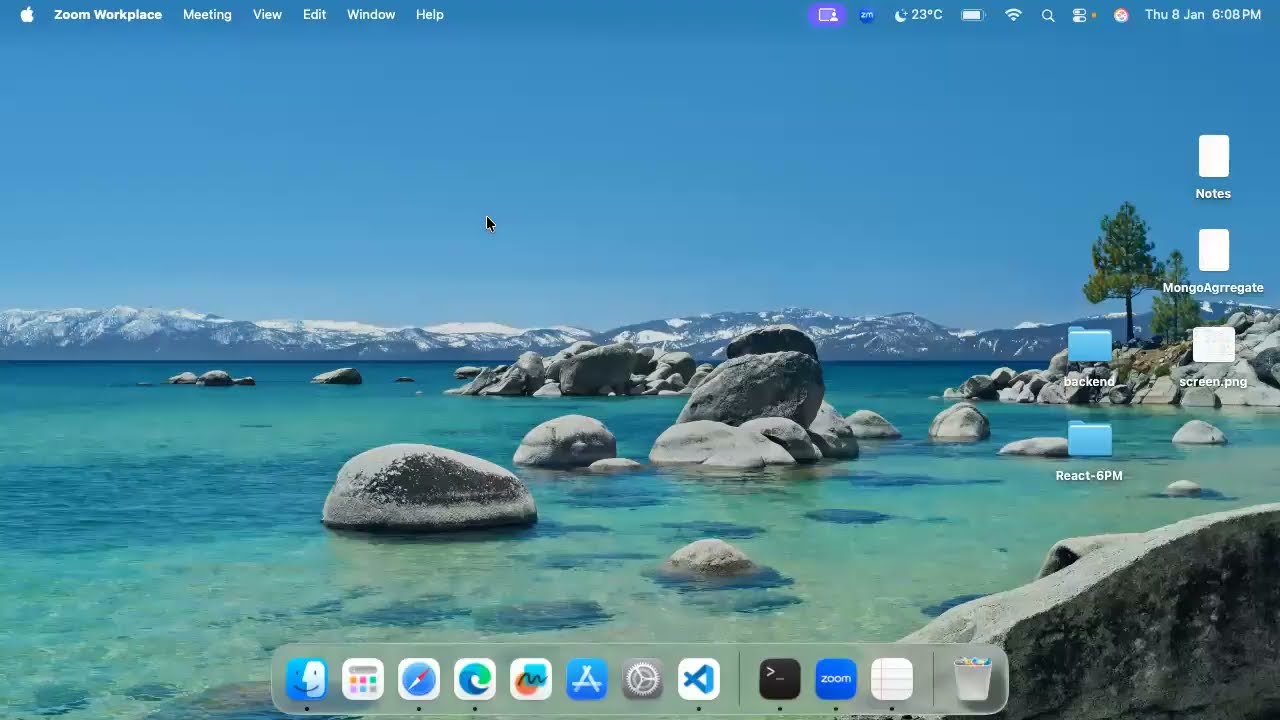Open the Trash in the Dock
This screenshot has height=720, width=1280.
(x=973, y=680)
